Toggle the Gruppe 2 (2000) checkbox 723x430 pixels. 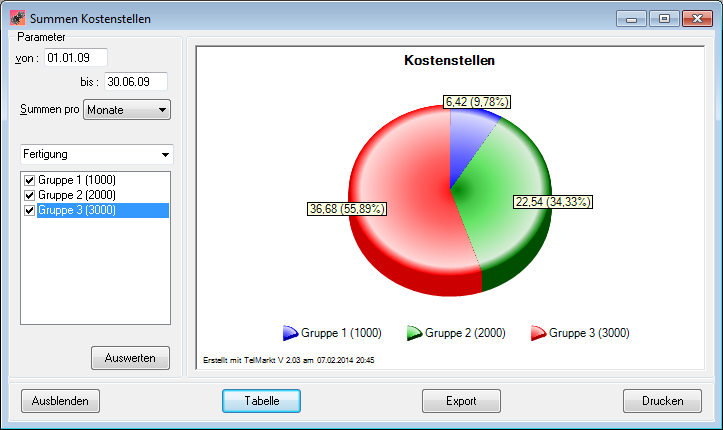pos(29,195)
